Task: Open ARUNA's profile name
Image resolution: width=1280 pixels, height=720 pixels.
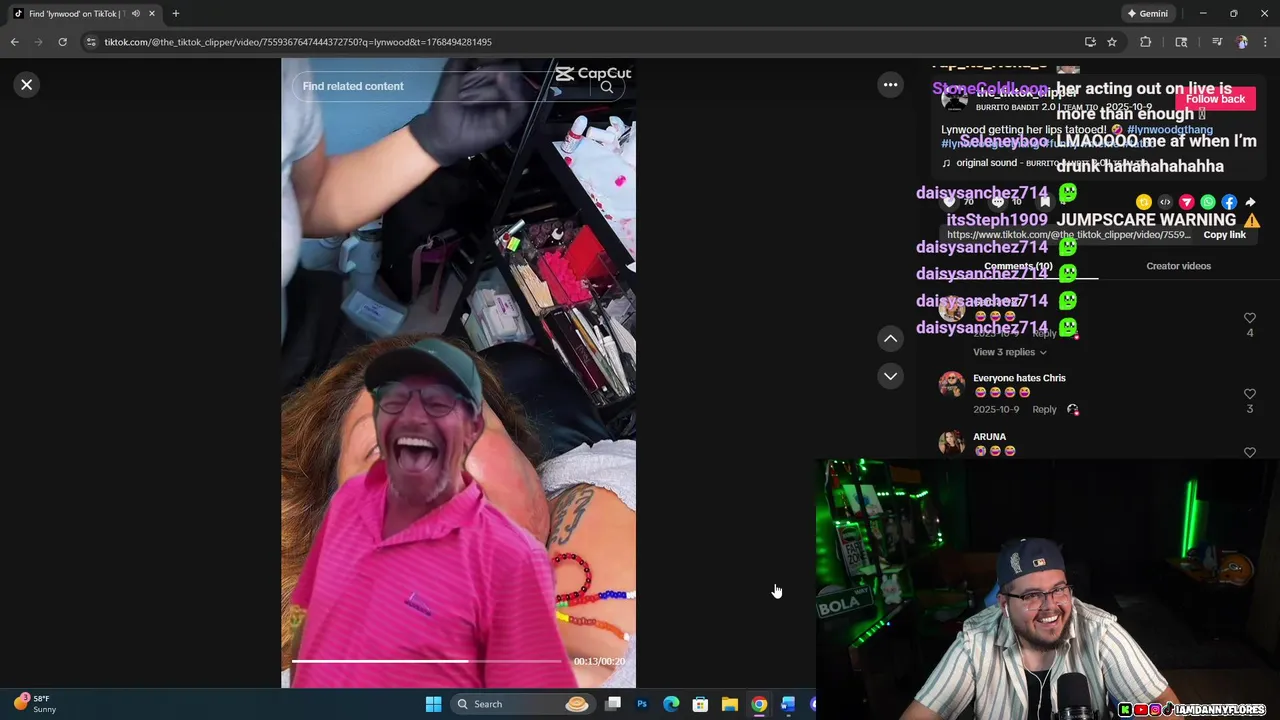Action: click(989, 437)
